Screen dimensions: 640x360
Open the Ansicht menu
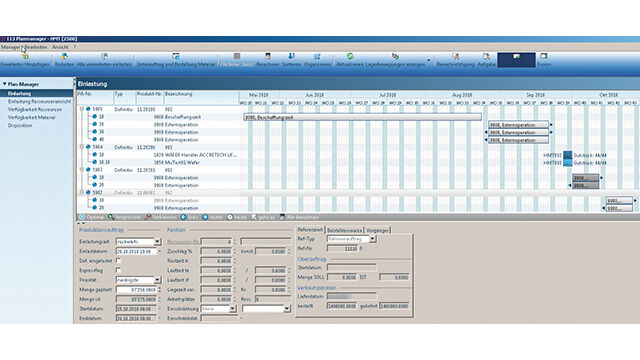click(60, 47)
